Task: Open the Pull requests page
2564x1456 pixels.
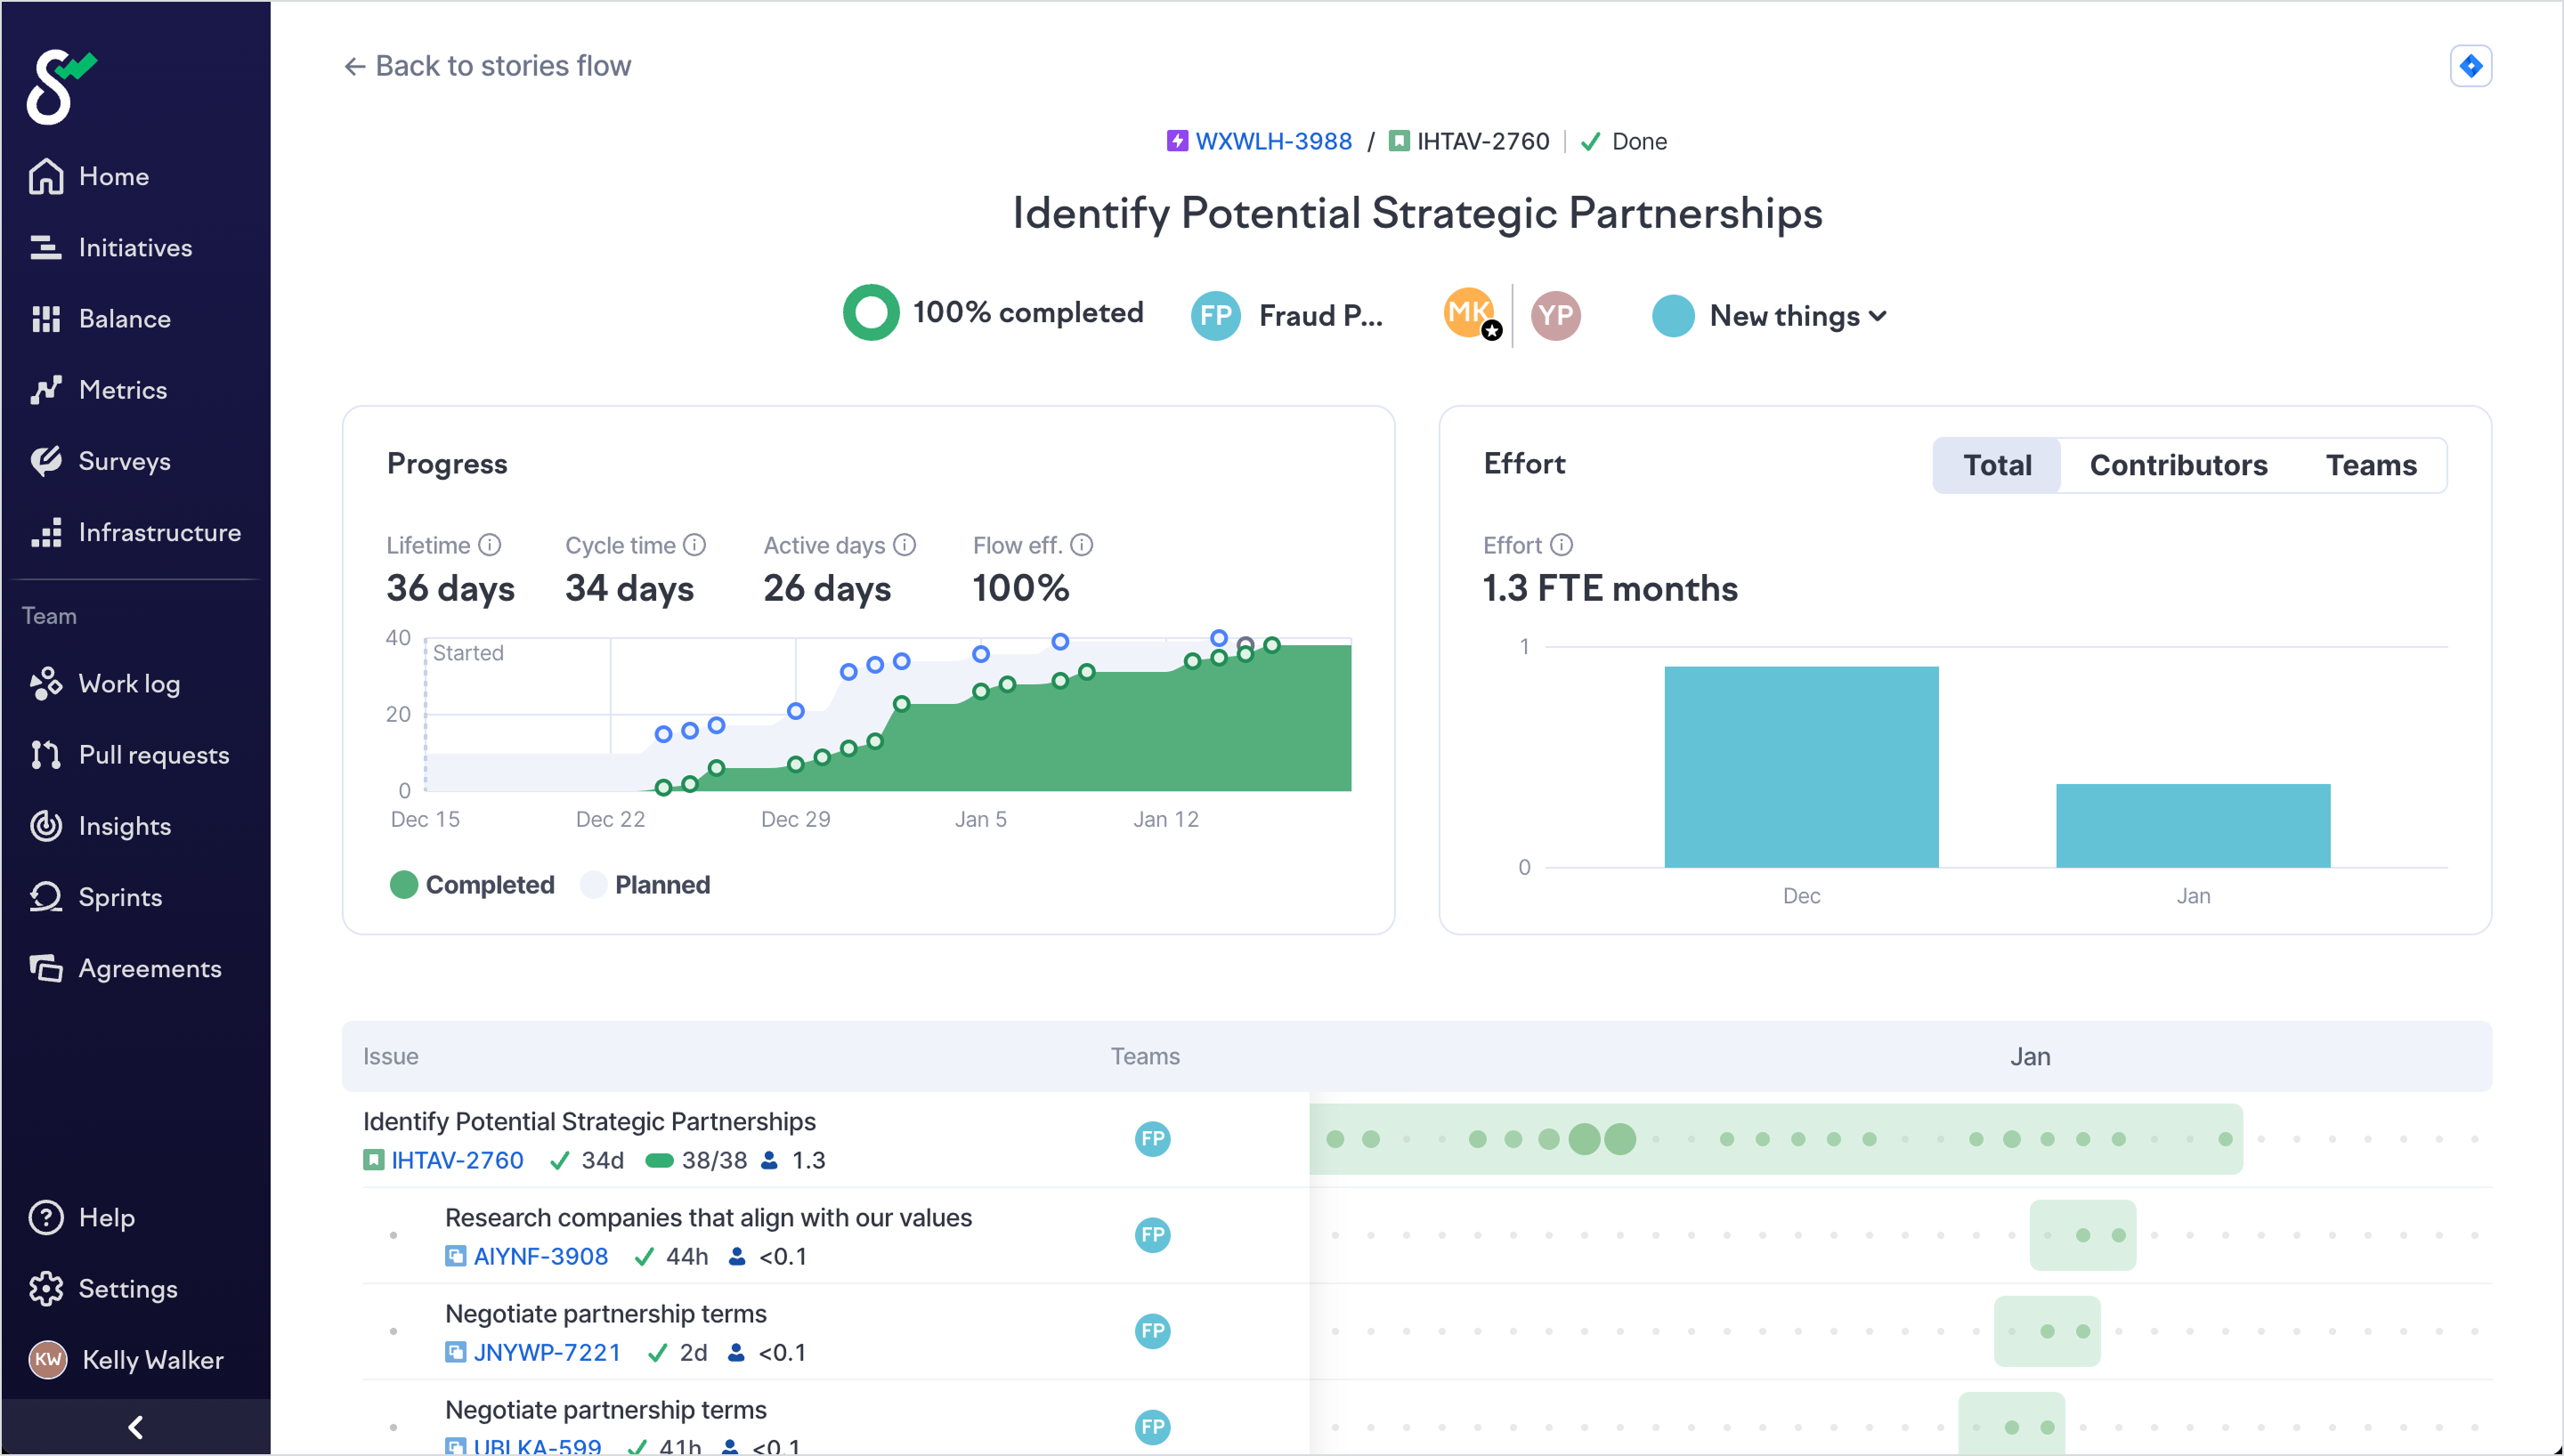Action: [152, 755]
